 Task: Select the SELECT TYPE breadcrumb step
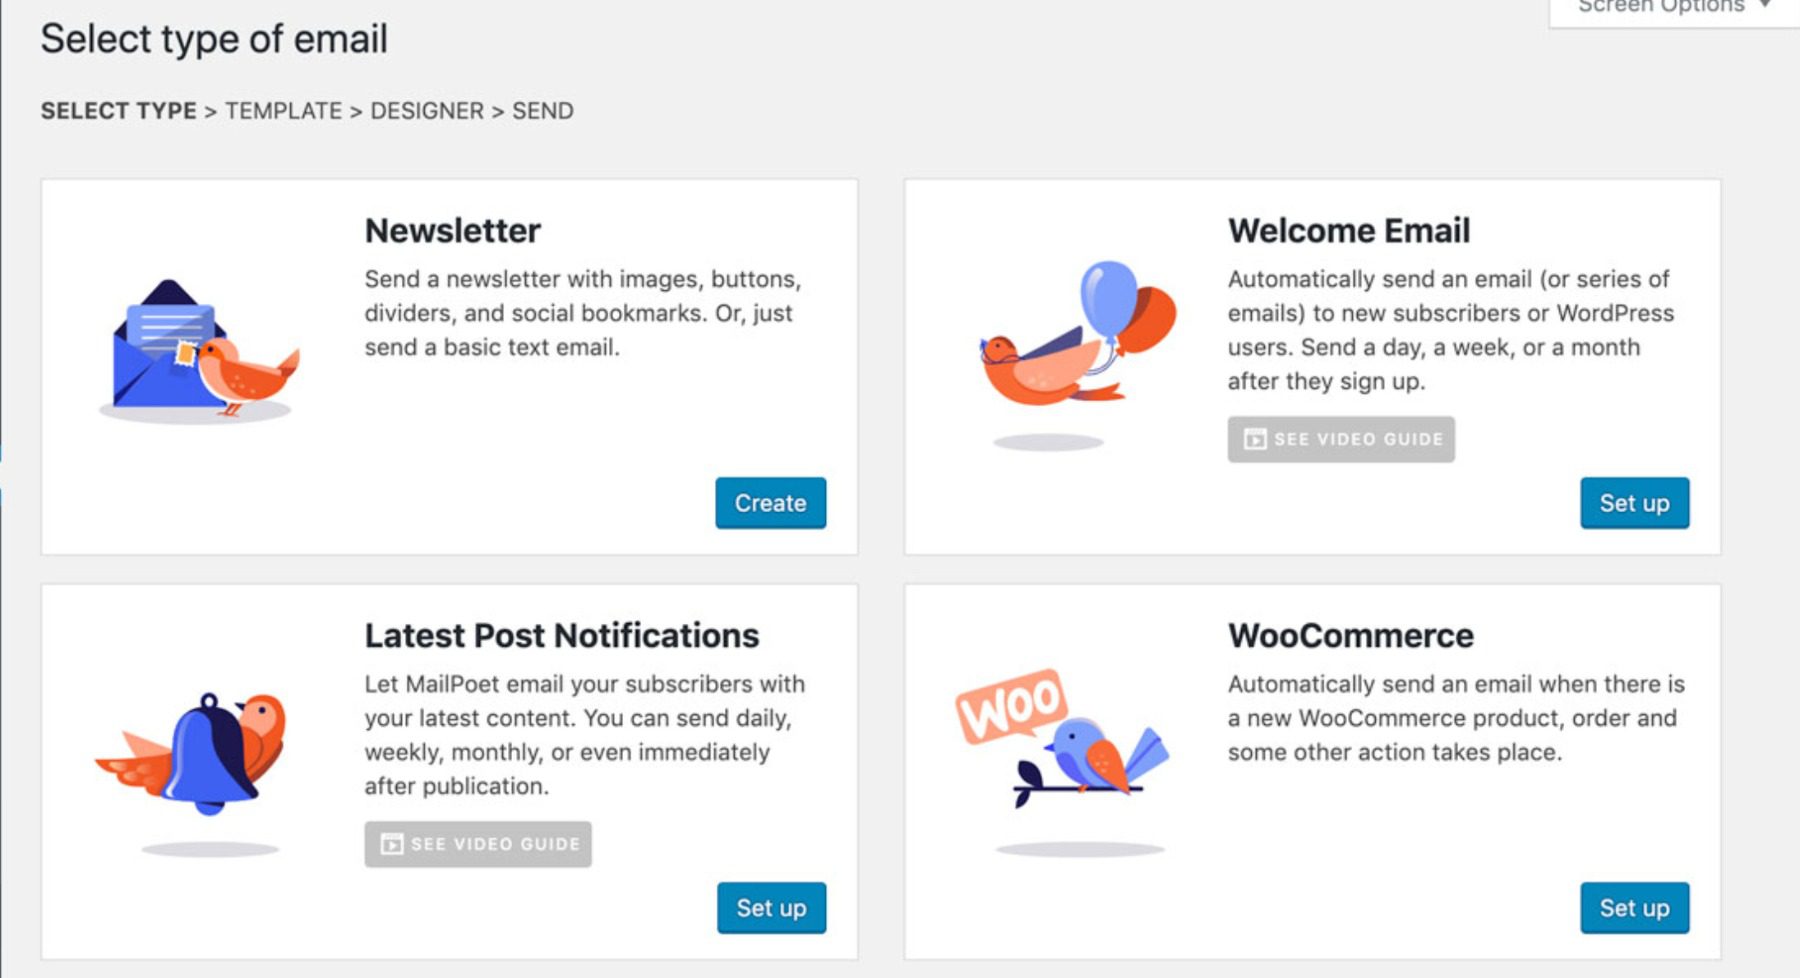(118, 111)
